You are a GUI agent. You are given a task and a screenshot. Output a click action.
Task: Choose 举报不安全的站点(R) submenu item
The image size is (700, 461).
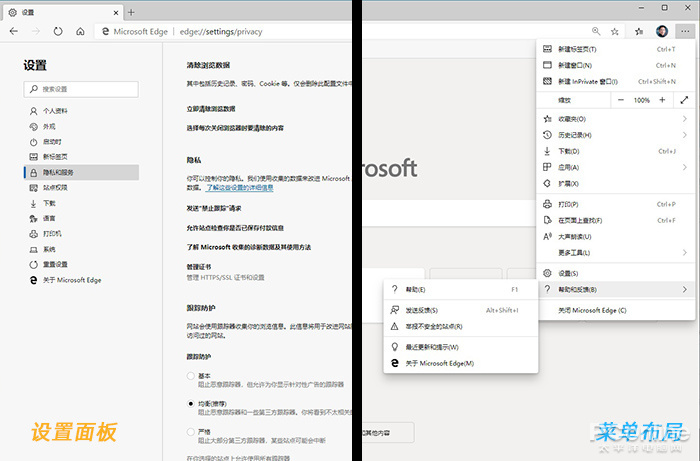pyautogui.click(x=461, y=327)
